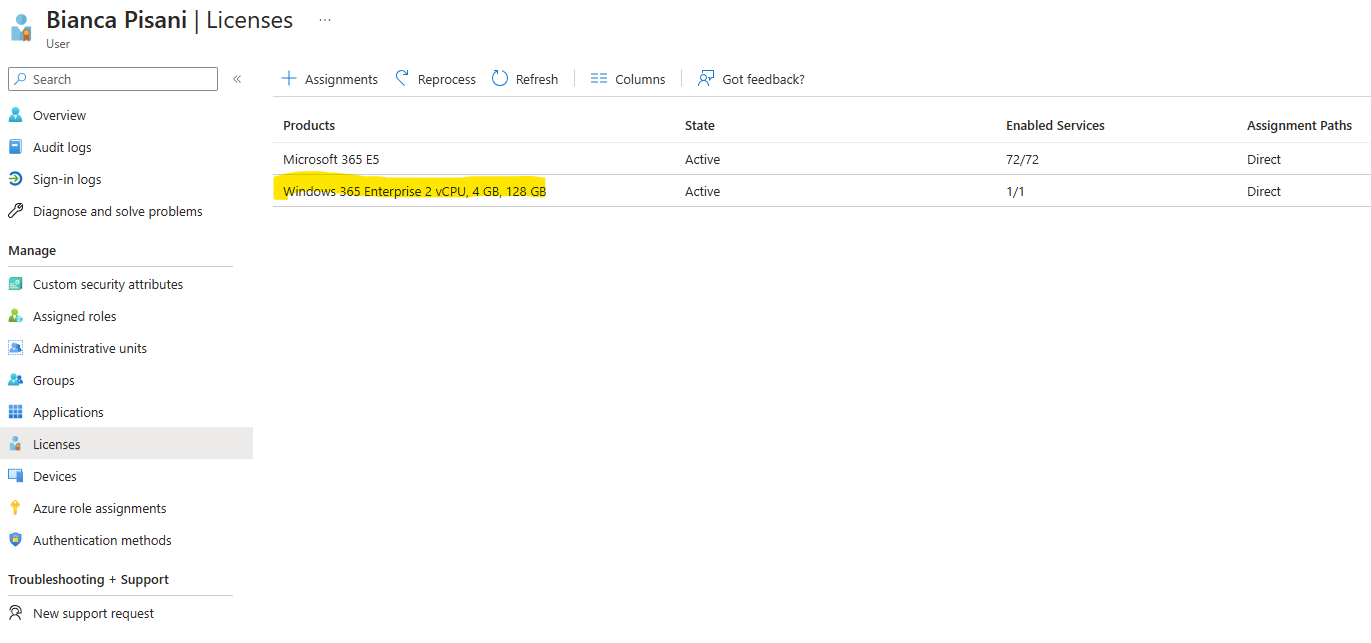Click the Audit logs icon

(x=15, y=147)
